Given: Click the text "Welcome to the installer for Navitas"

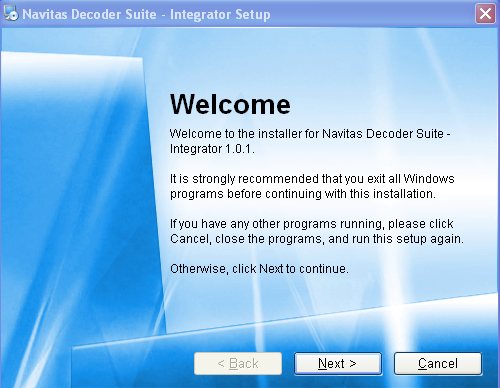Looking at the screenshot, I should [x=310, y=141].
